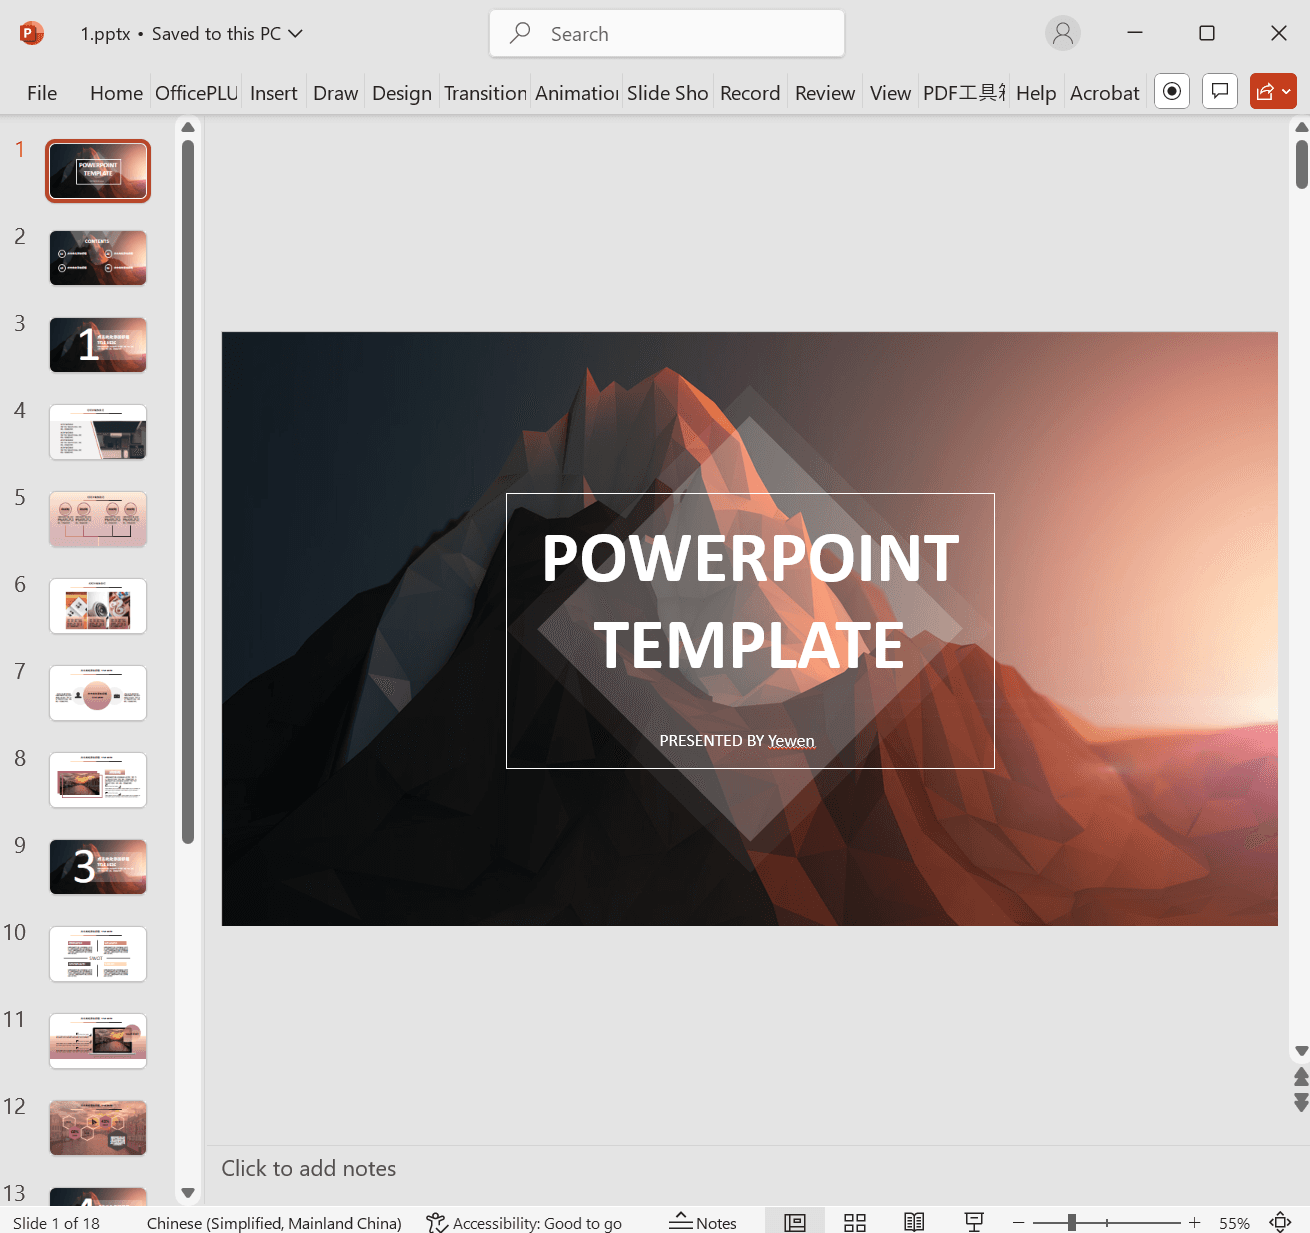Select slide 1 thumbnail
The image size is (1310, 1233).
[x=98, y=171]
